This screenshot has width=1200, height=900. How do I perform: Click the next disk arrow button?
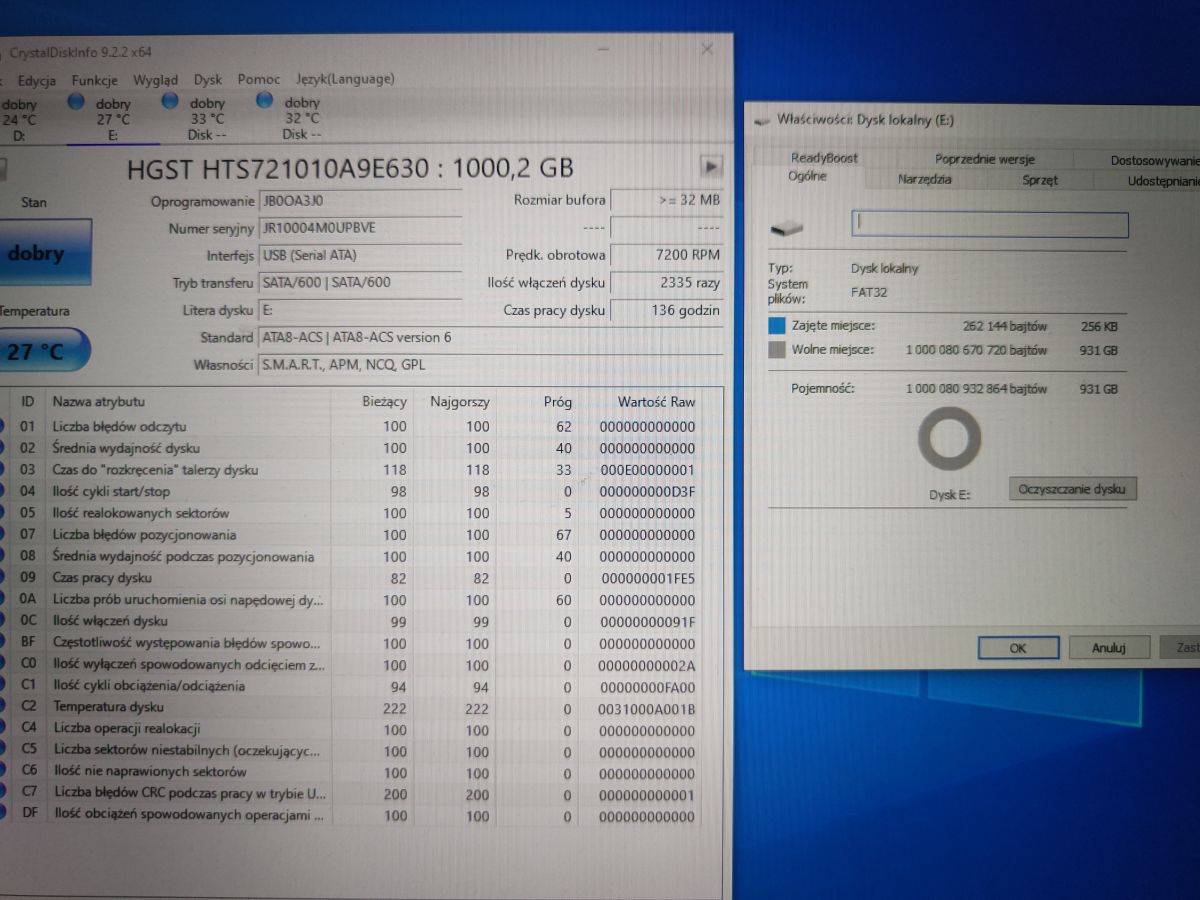click(711, 166)
